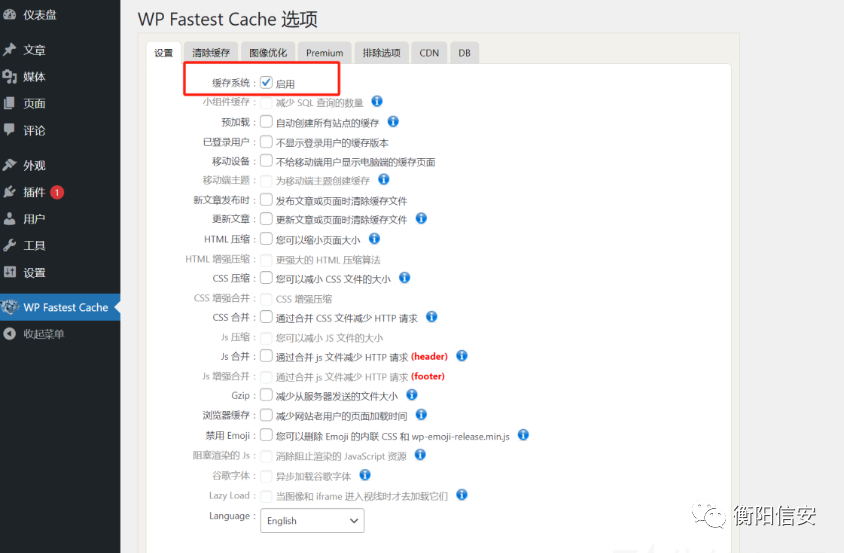Enable the Gzip checkbox

click(266, 395)
